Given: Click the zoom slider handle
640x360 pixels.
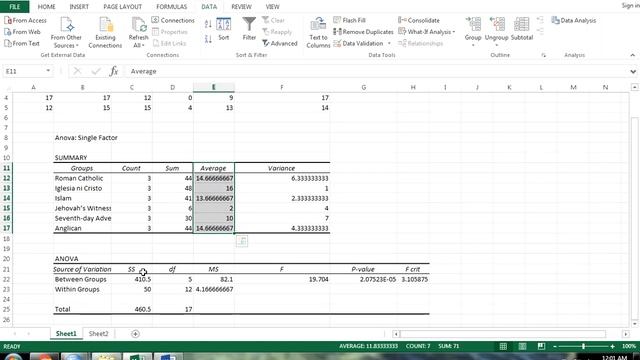Looking at the screenshot, I should point(584,346).
